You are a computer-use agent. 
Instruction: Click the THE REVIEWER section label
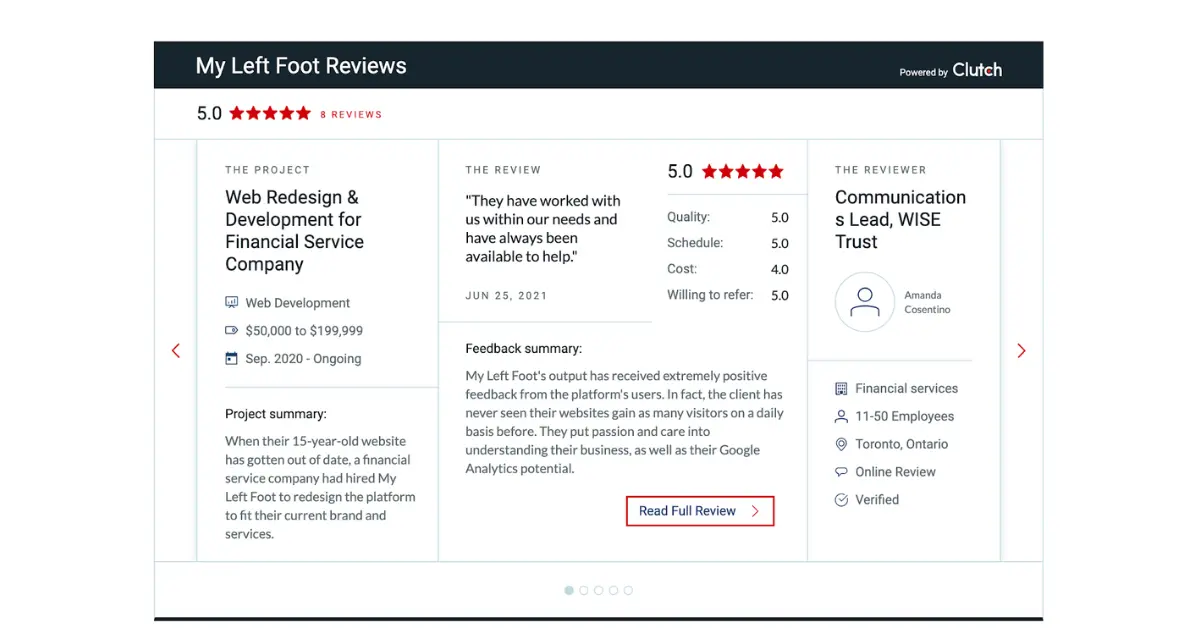coord(881,170)
